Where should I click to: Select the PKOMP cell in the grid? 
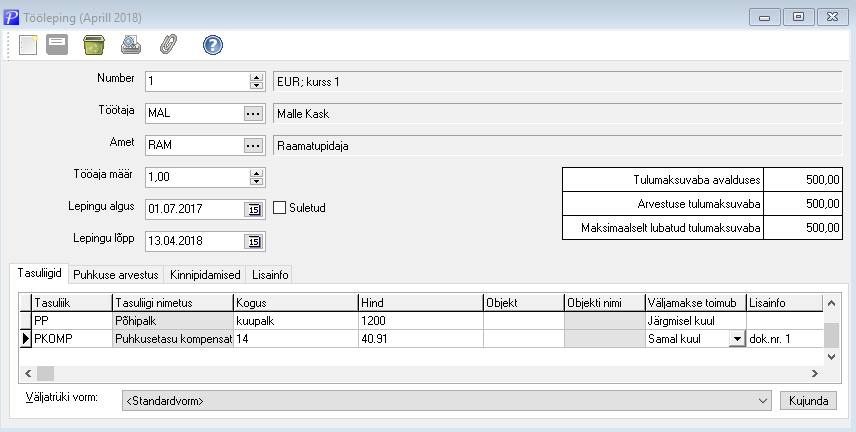click(72, 339)
